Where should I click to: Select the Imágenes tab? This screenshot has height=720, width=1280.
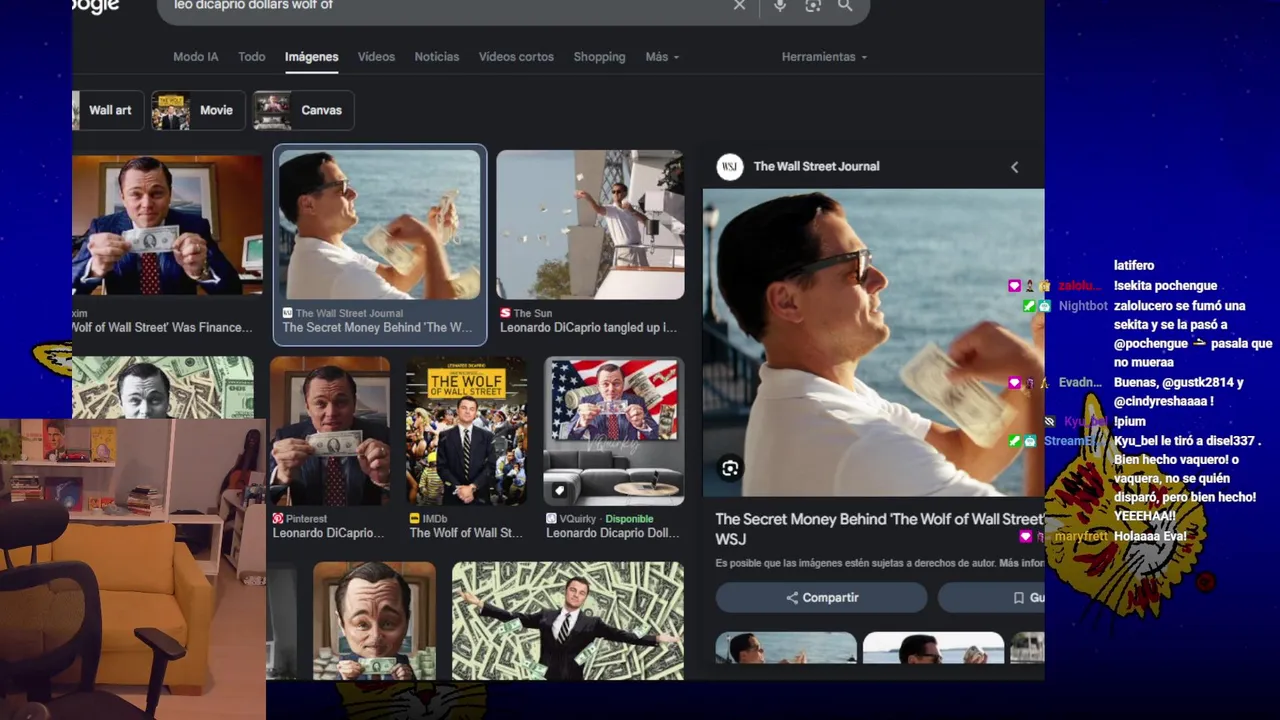[311, 57]
